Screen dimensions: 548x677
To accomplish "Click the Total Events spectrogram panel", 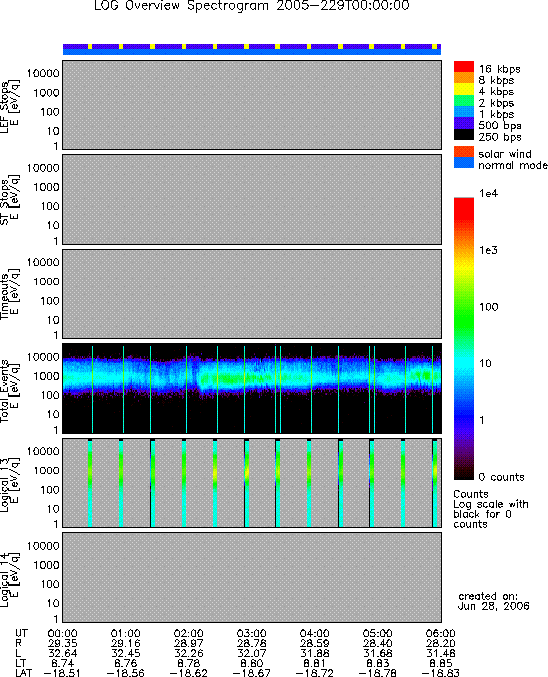I will [252, 389].
